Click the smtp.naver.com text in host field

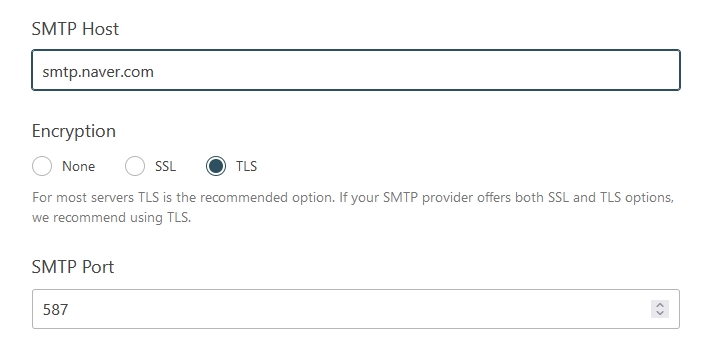coord(98,72)
